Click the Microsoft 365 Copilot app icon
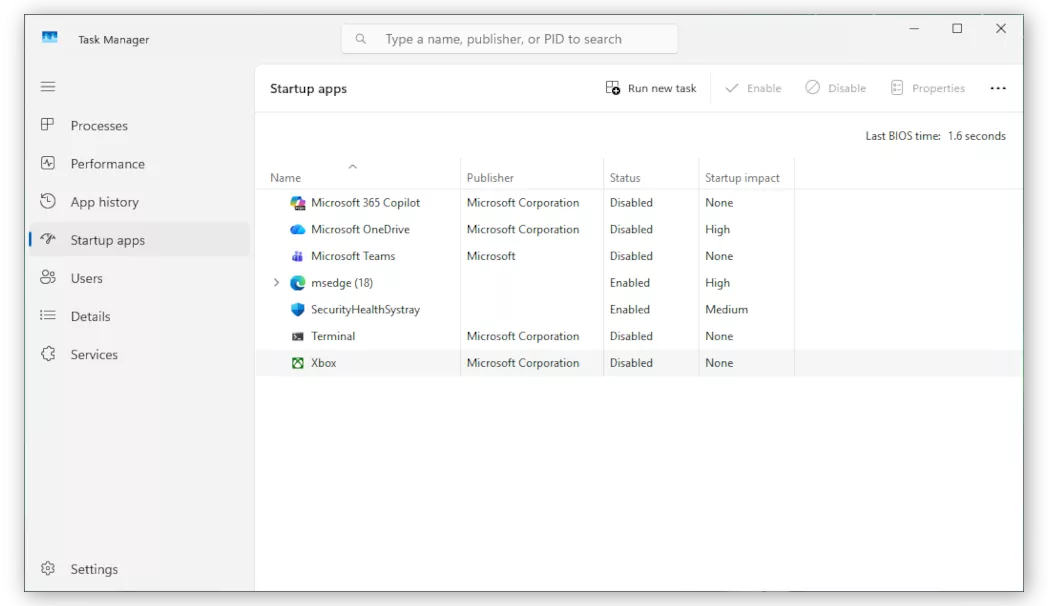Screen dimensions: 1048x606 point(298,202)
